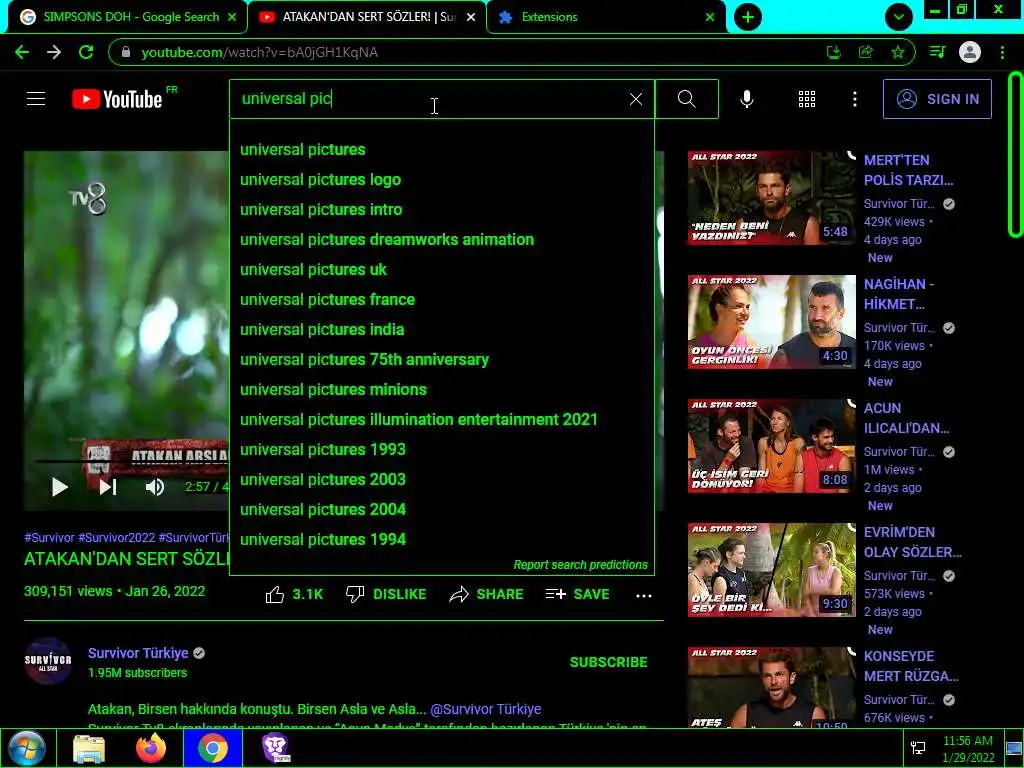This screenshot has height=768, width=1024.
Task: Select suggestion 'universal pictures illumination entertainment 2021'
Action: point(441,420)
